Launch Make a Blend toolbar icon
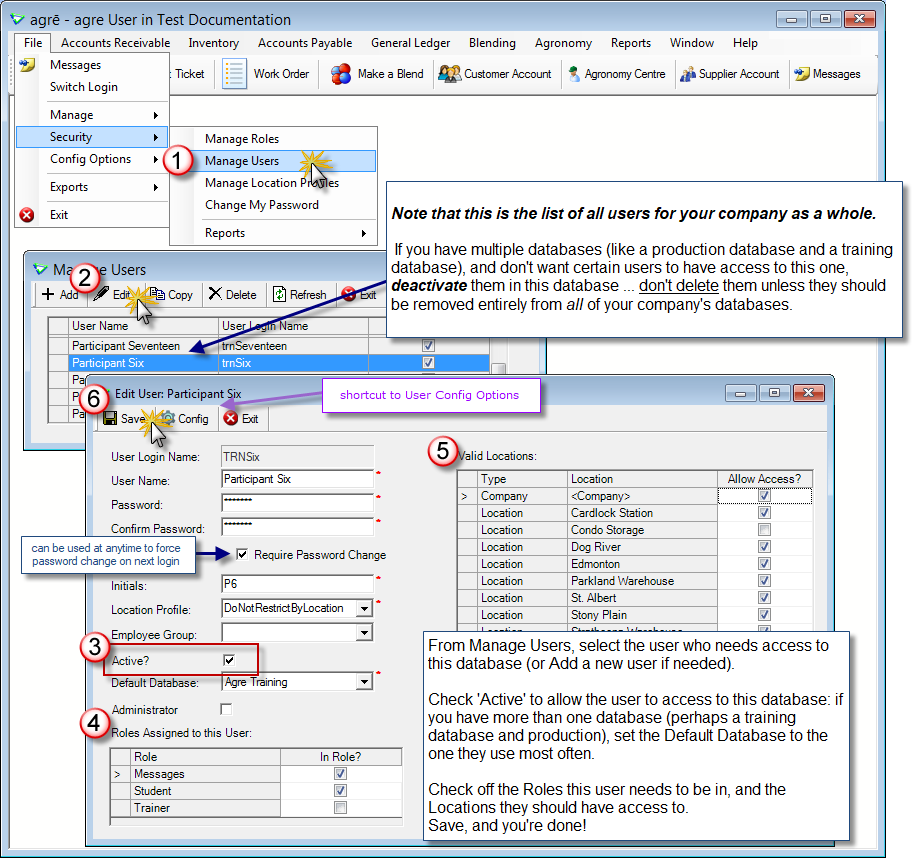The image size is (912, 858). point(341,74)
